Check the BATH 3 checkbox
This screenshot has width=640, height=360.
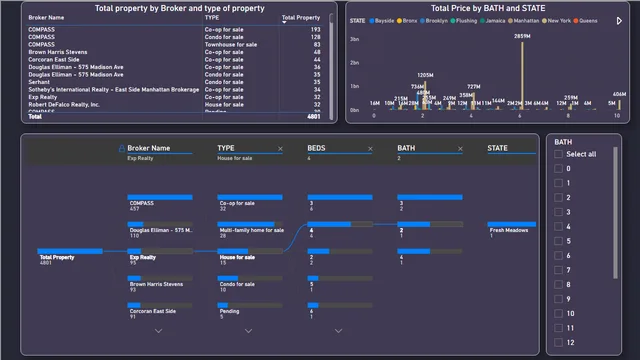pos(558,212)
